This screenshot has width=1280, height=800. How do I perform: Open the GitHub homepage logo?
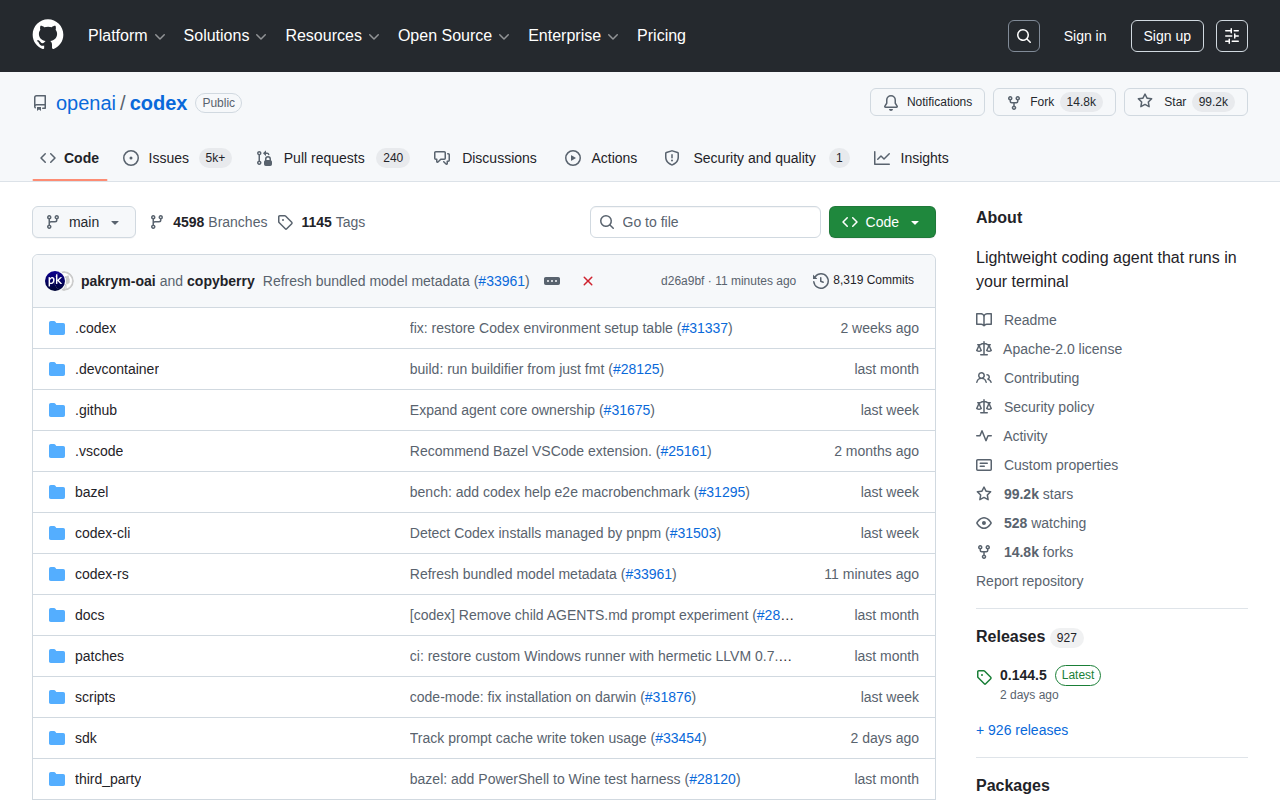pos(48,36)
